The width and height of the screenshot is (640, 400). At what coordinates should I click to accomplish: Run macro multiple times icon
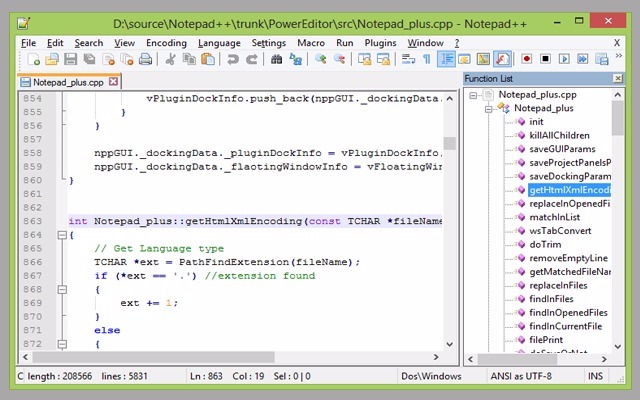583,59
